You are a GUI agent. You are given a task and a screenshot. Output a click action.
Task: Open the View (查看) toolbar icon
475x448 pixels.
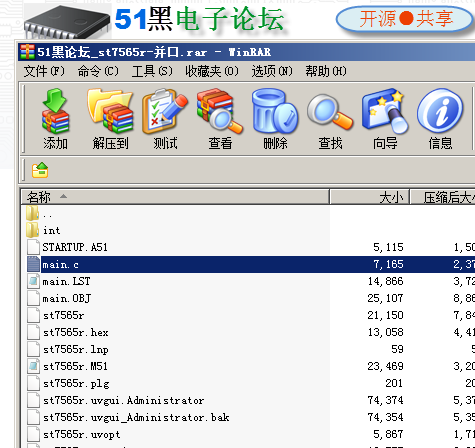(220, 111)
